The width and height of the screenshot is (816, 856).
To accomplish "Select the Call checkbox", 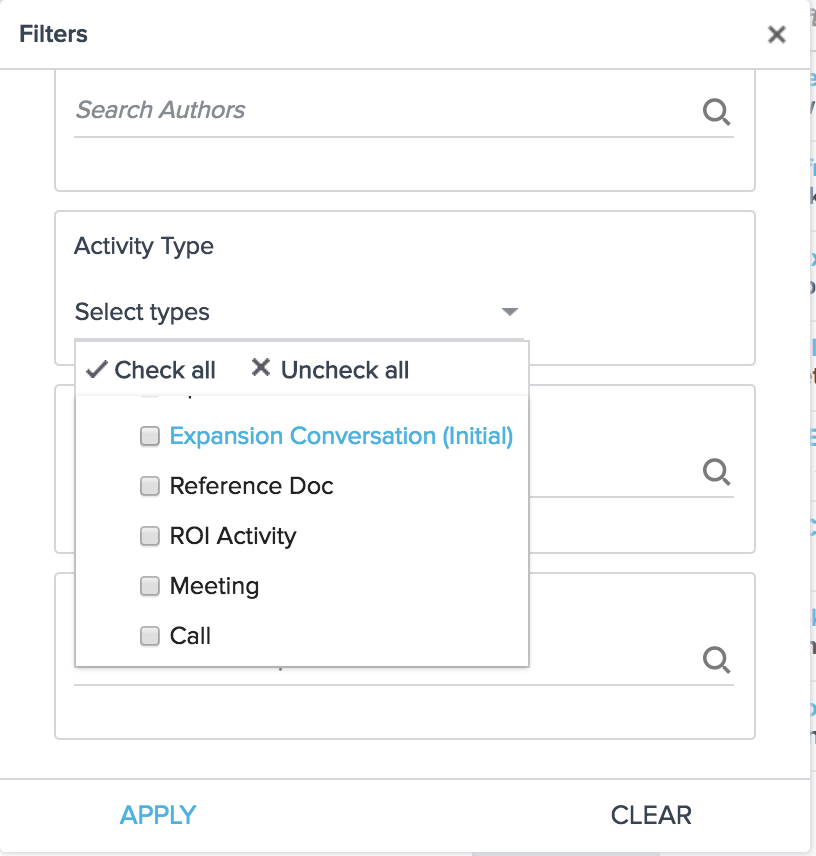I will 150,636.
